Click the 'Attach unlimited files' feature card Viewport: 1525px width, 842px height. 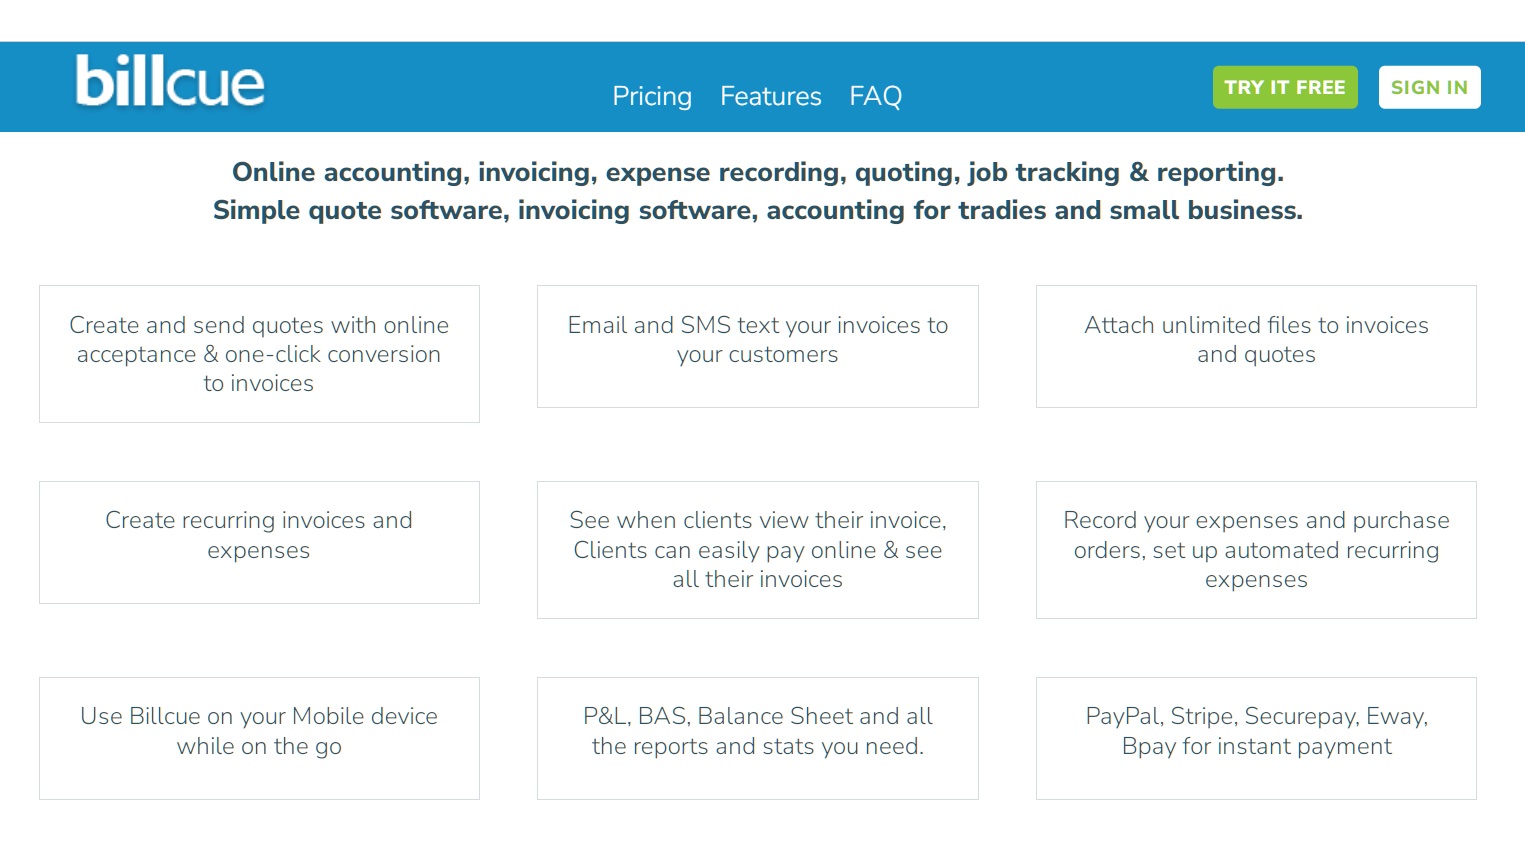click(1256, 346)
